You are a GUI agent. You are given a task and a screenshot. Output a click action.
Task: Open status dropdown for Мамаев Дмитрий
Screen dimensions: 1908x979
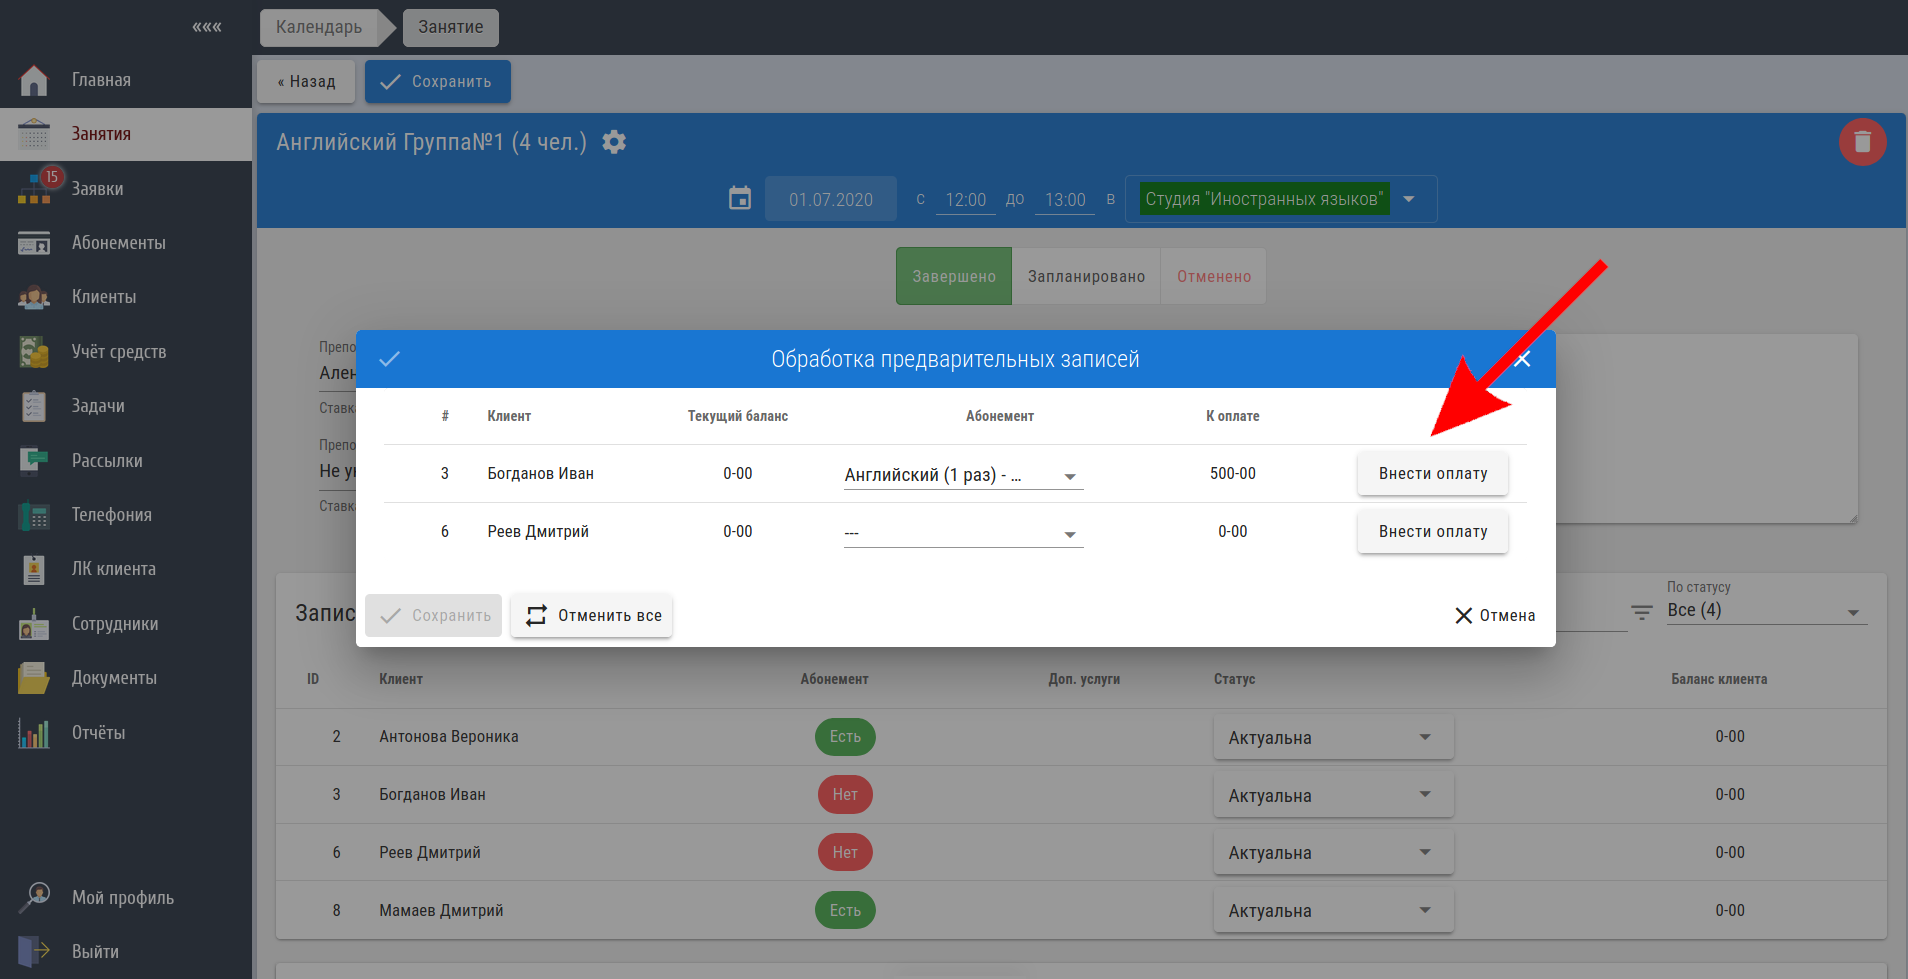pyautogui.click(x=1333, y=911)
